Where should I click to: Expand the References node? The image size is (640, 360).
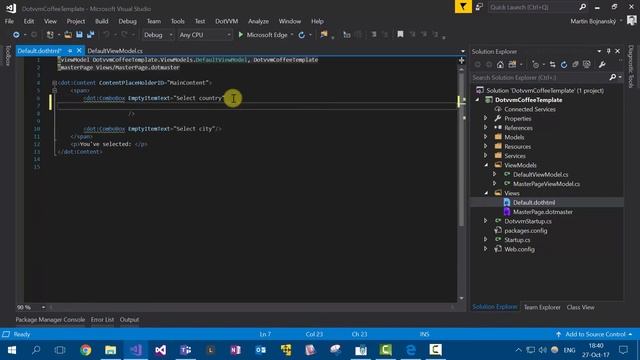pos(486,128)
